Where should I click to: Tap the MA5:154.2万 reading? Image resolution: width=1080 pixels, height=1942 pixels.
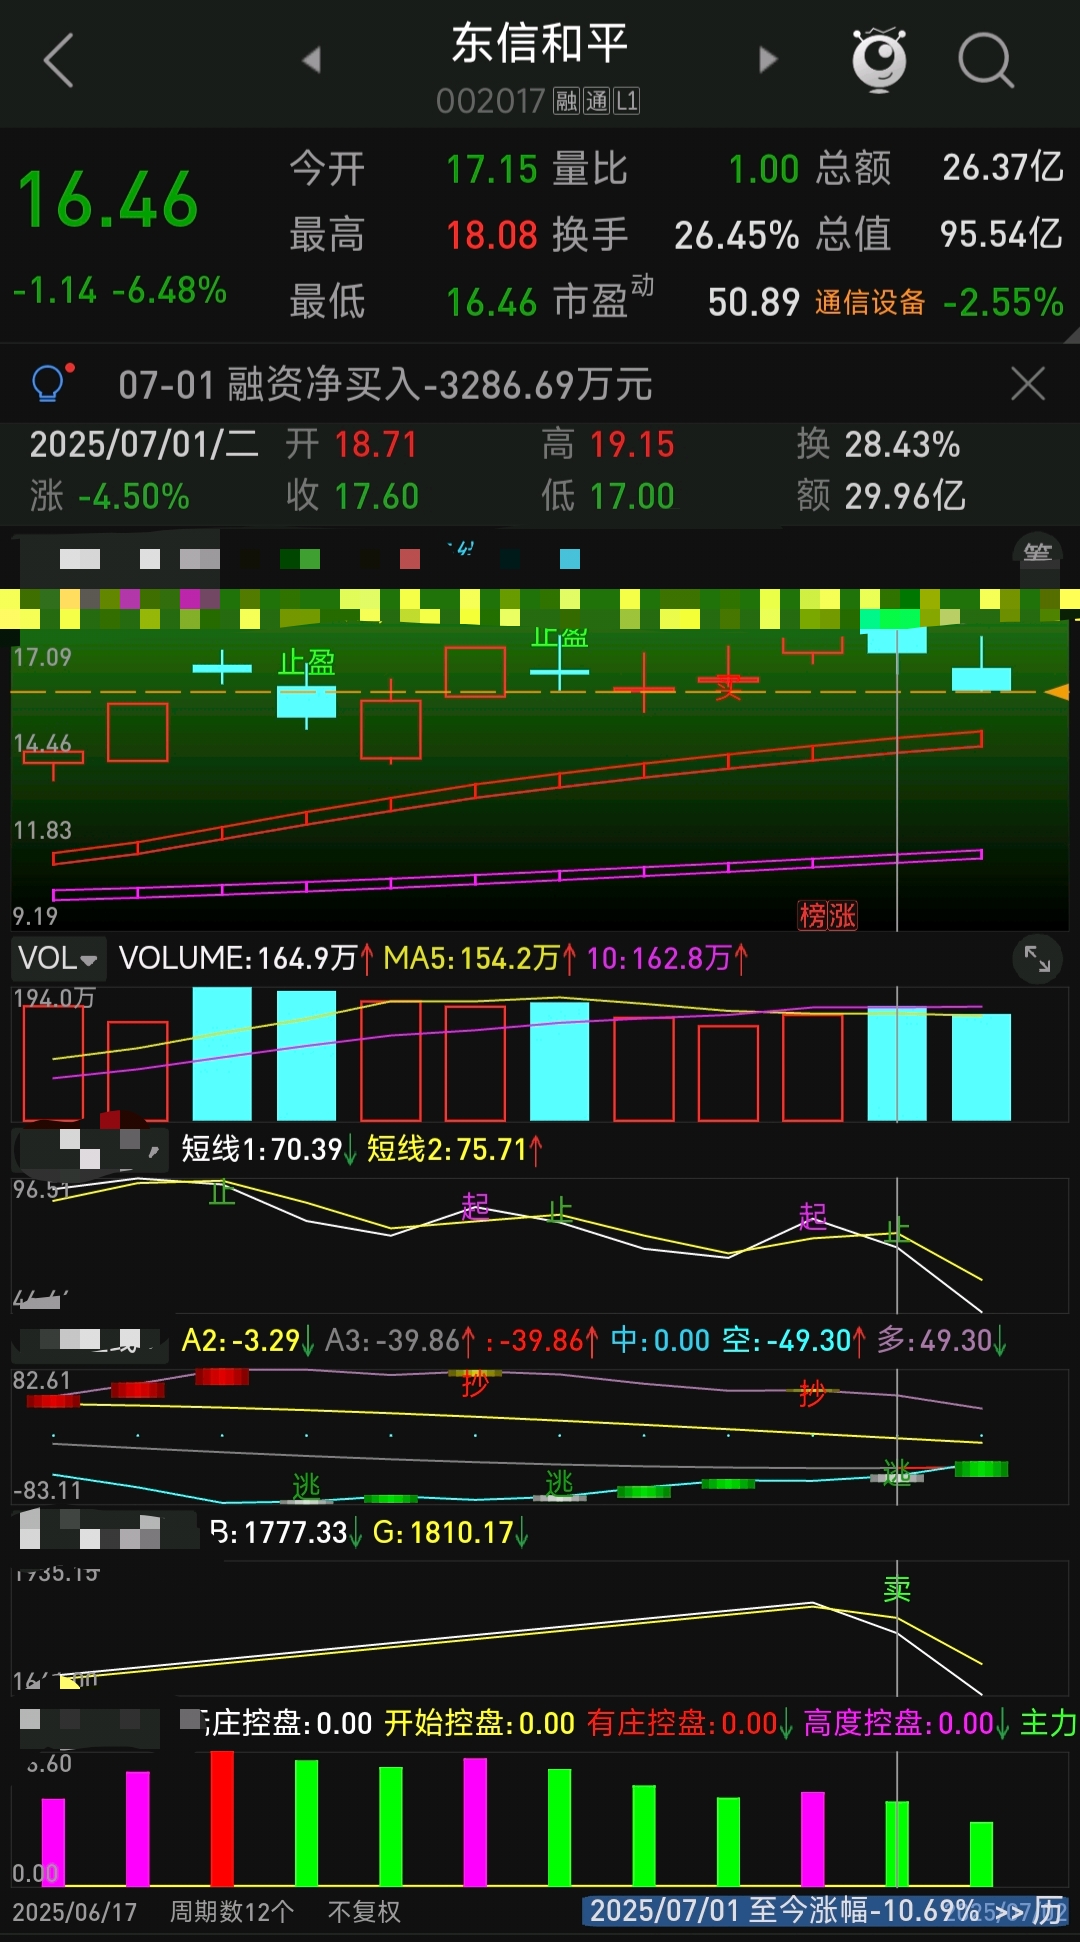(480, 958)
